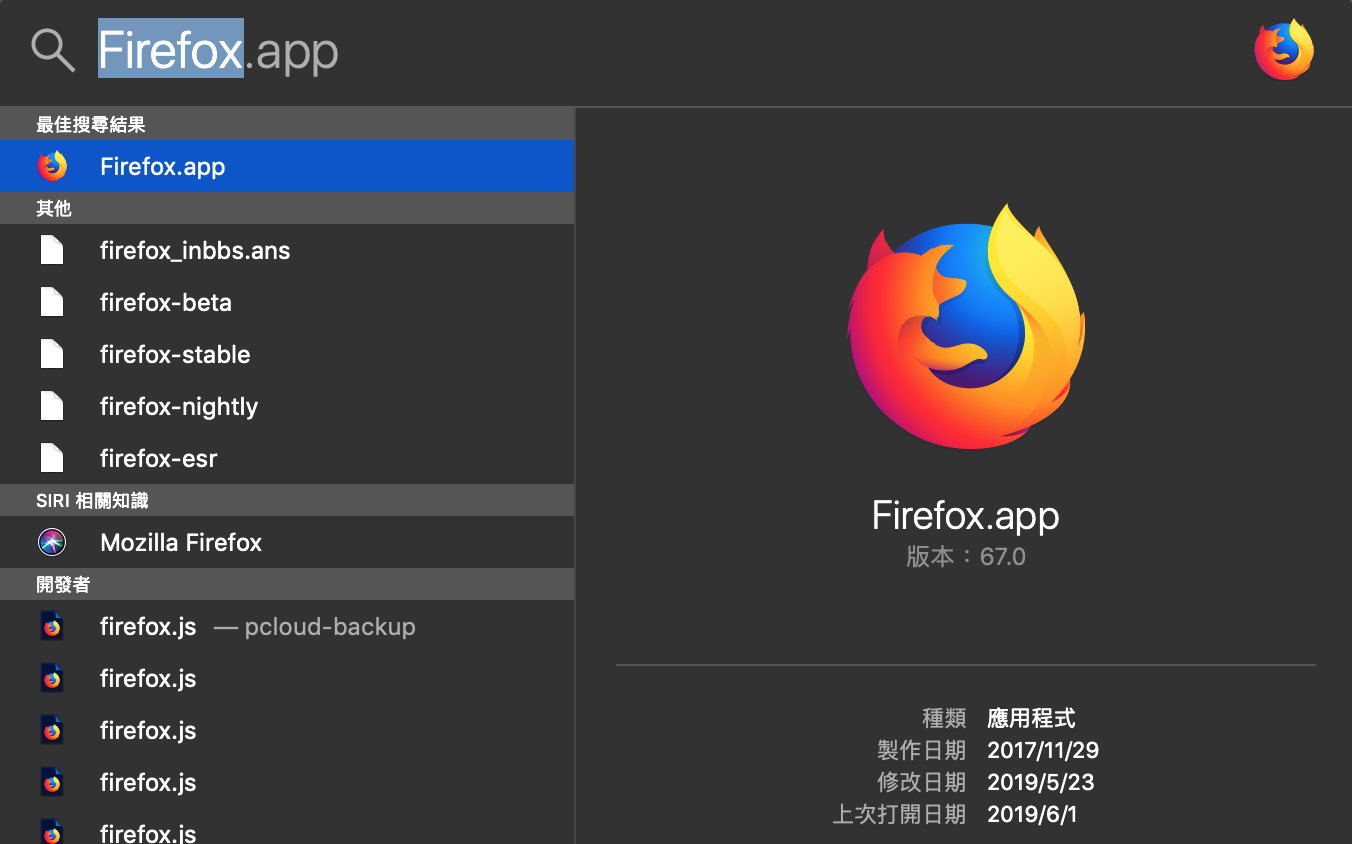This screenshot has height=844, width=1352.
Task: Click the Firefox icon in the search bar
Action: pos(1284,50)
